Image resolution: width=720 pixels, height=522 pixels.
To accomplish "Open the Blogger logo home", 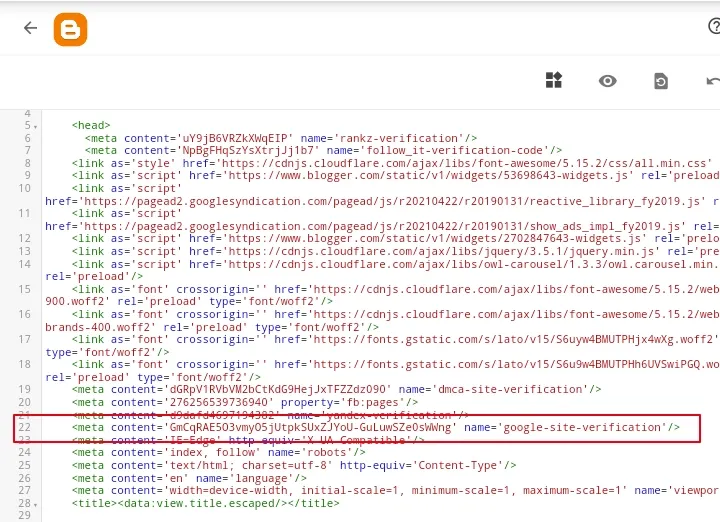I will click(x=70, y=29).
